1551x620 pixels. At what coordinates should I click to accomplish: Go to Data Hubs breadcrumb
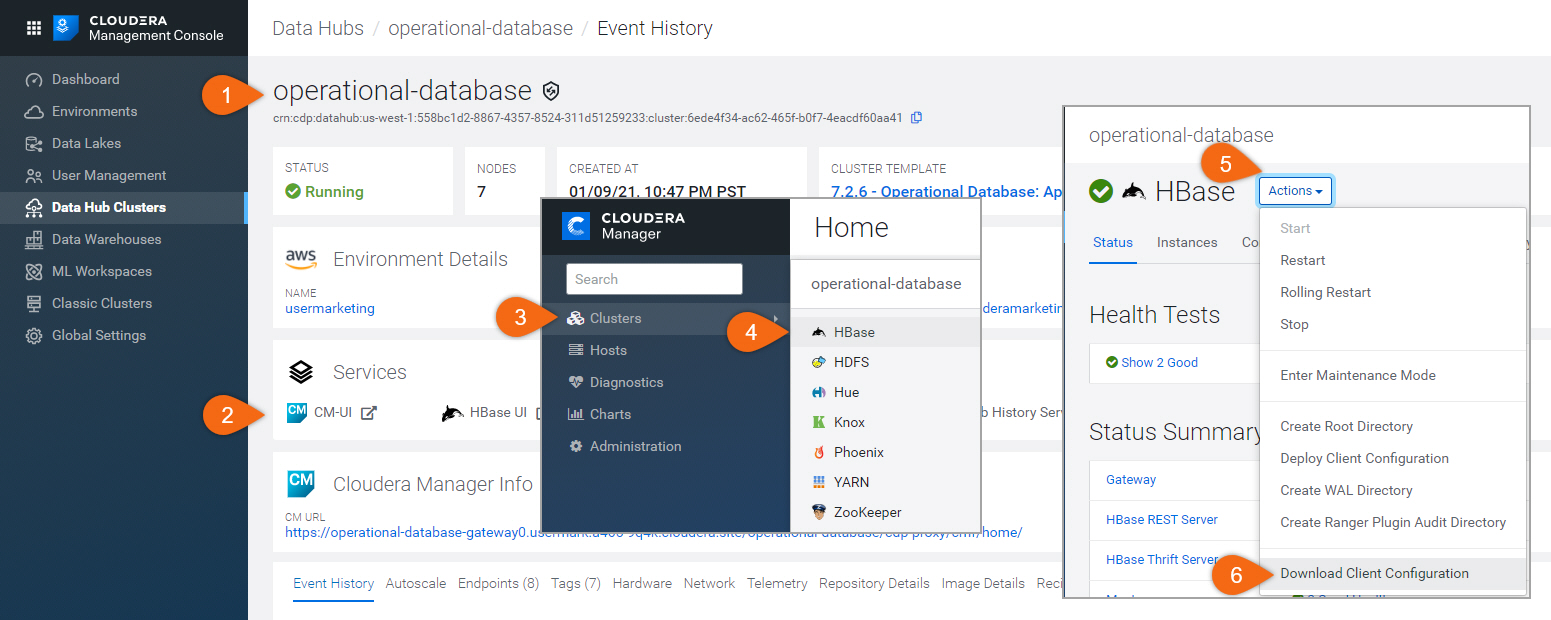(x=318, y=28)
